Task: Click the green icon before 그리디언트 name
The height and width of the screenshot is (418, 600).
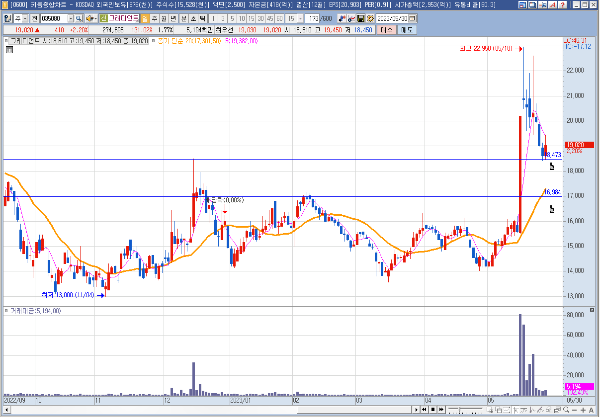Action: (103, 18)
